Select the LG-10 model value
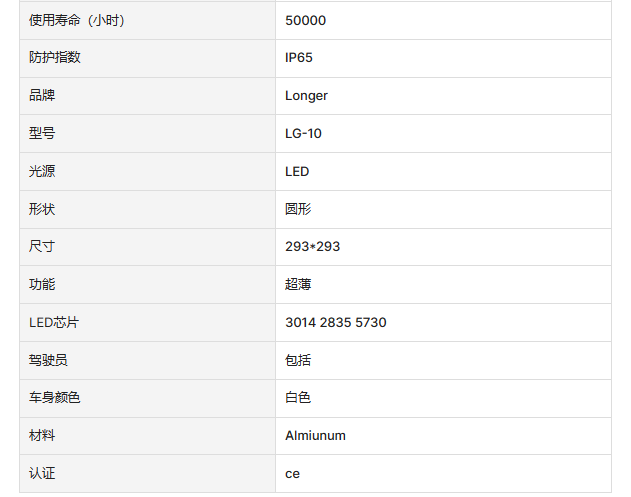This screenshot has height=497, width=631. click(303, 133)
